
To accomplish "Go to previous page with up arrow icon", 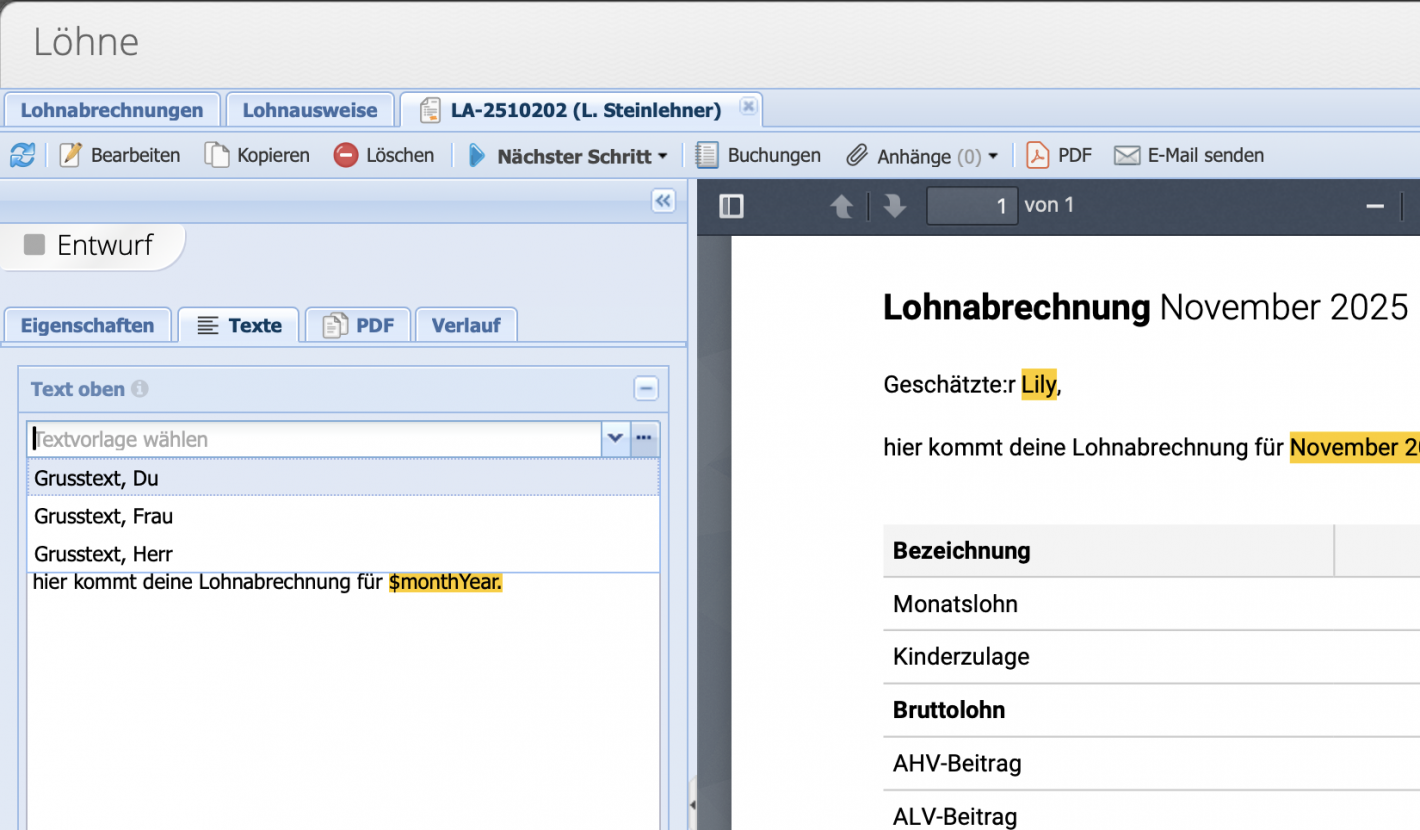I will click(843, 205).
